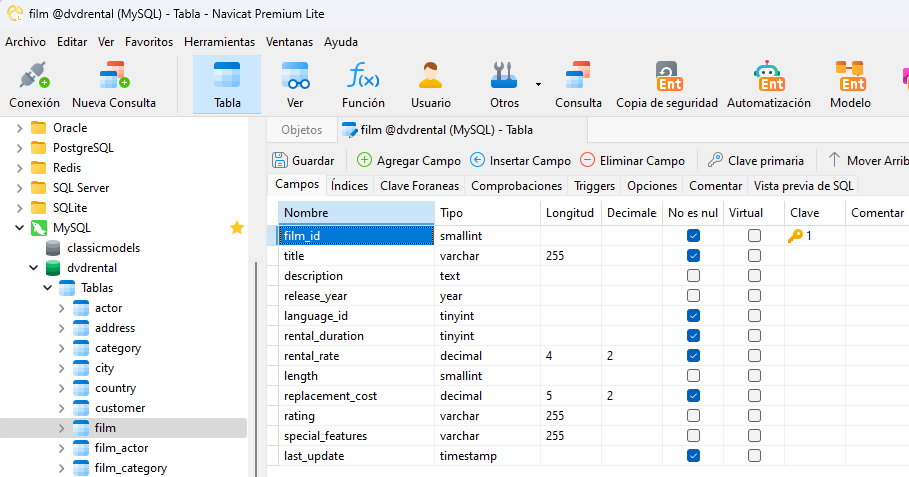Image resolution: width=909 pixels, height=477 pixels.
Task: Open Copia de seguridad icon
Action: [x=668, y=76]
